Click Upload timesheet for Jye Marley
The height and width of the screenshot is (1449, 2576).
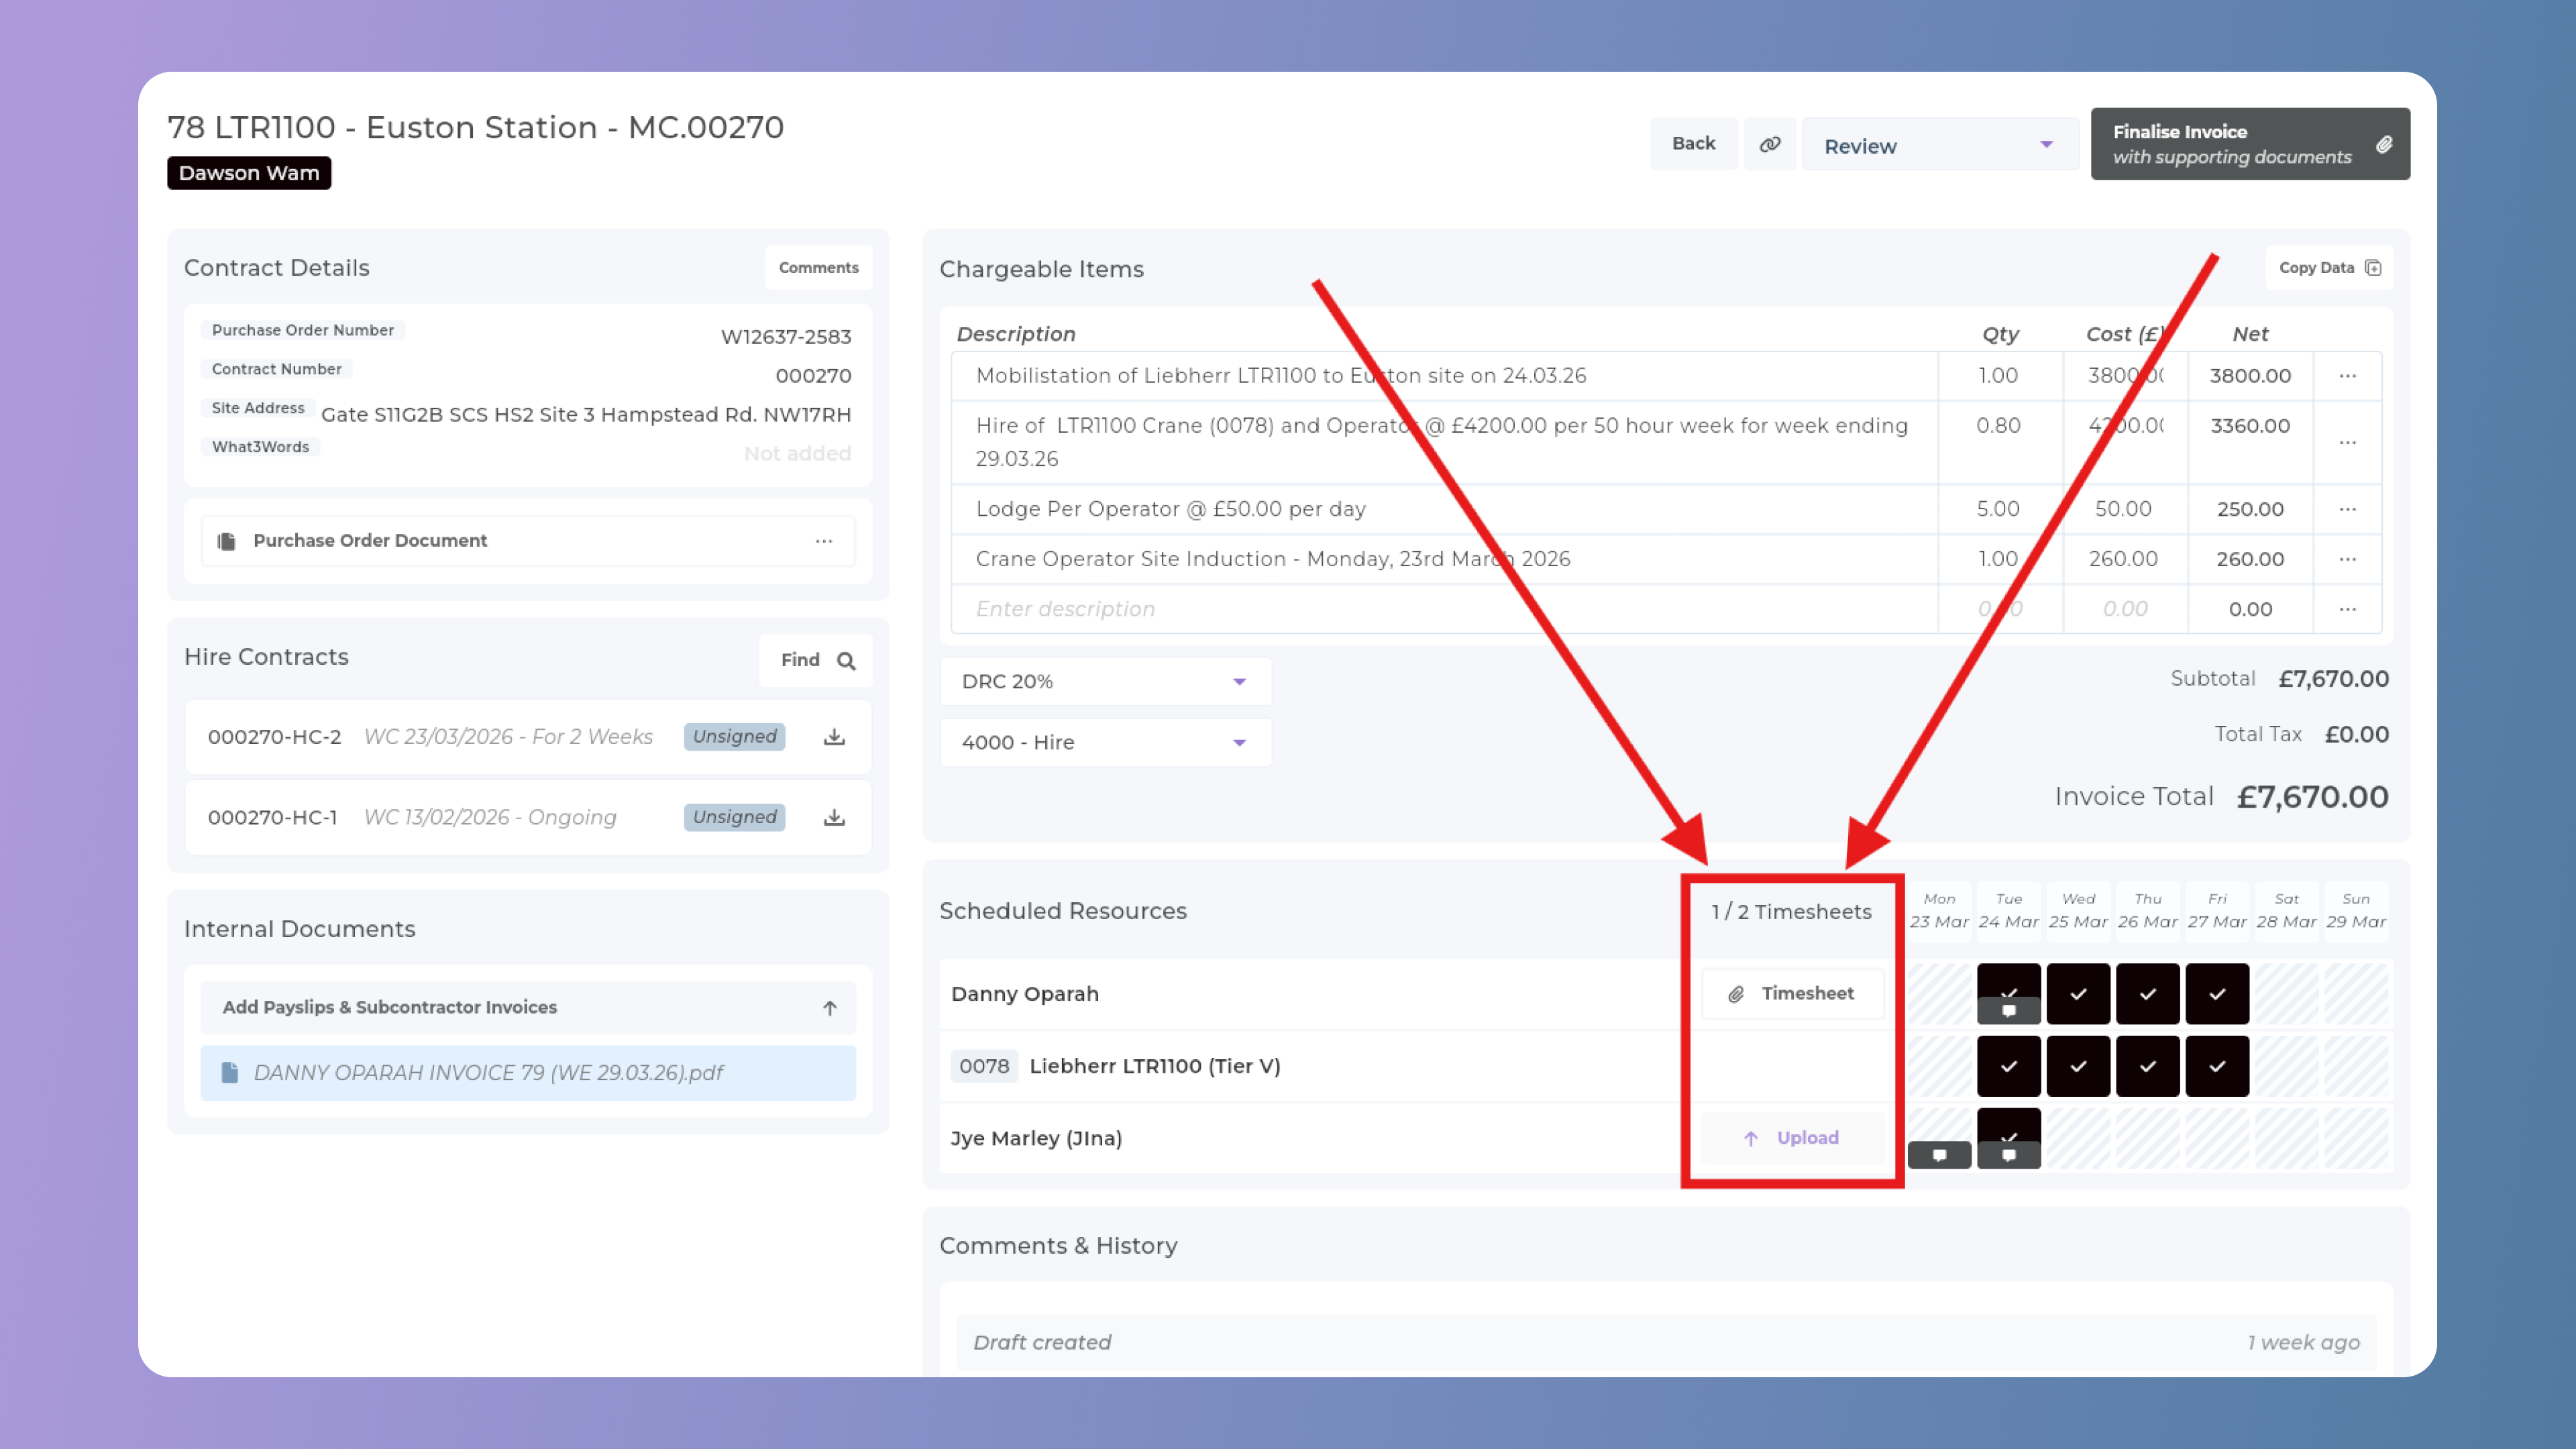(1792, 1138)
